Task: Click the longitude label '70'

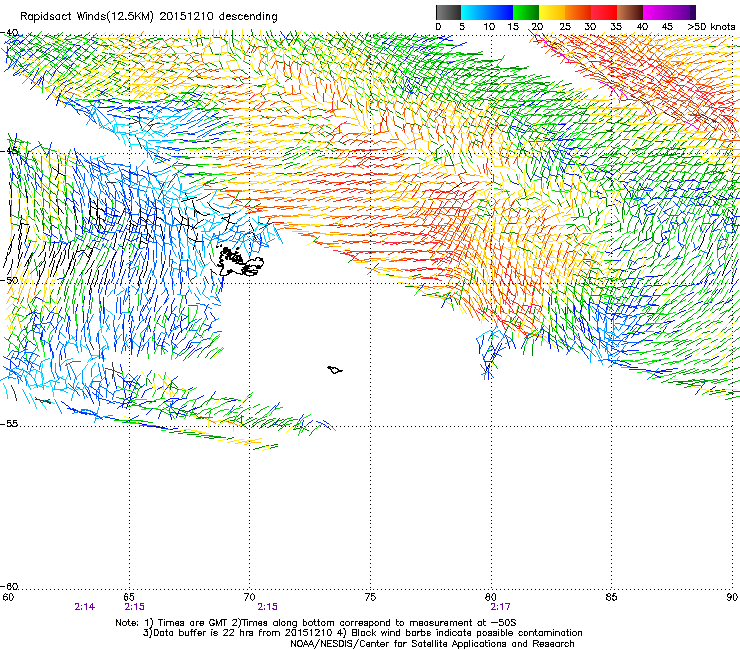Action: pyautogui.click(x=250, y=597)
